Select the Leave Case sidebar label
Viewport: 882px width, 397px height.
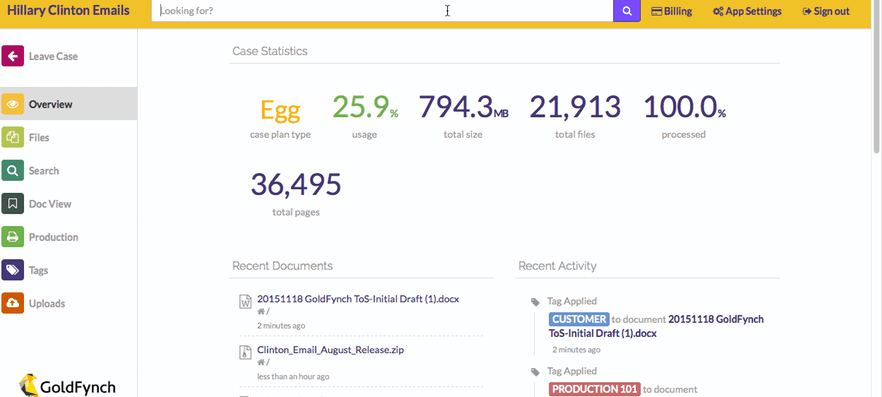tap(53, 56)
